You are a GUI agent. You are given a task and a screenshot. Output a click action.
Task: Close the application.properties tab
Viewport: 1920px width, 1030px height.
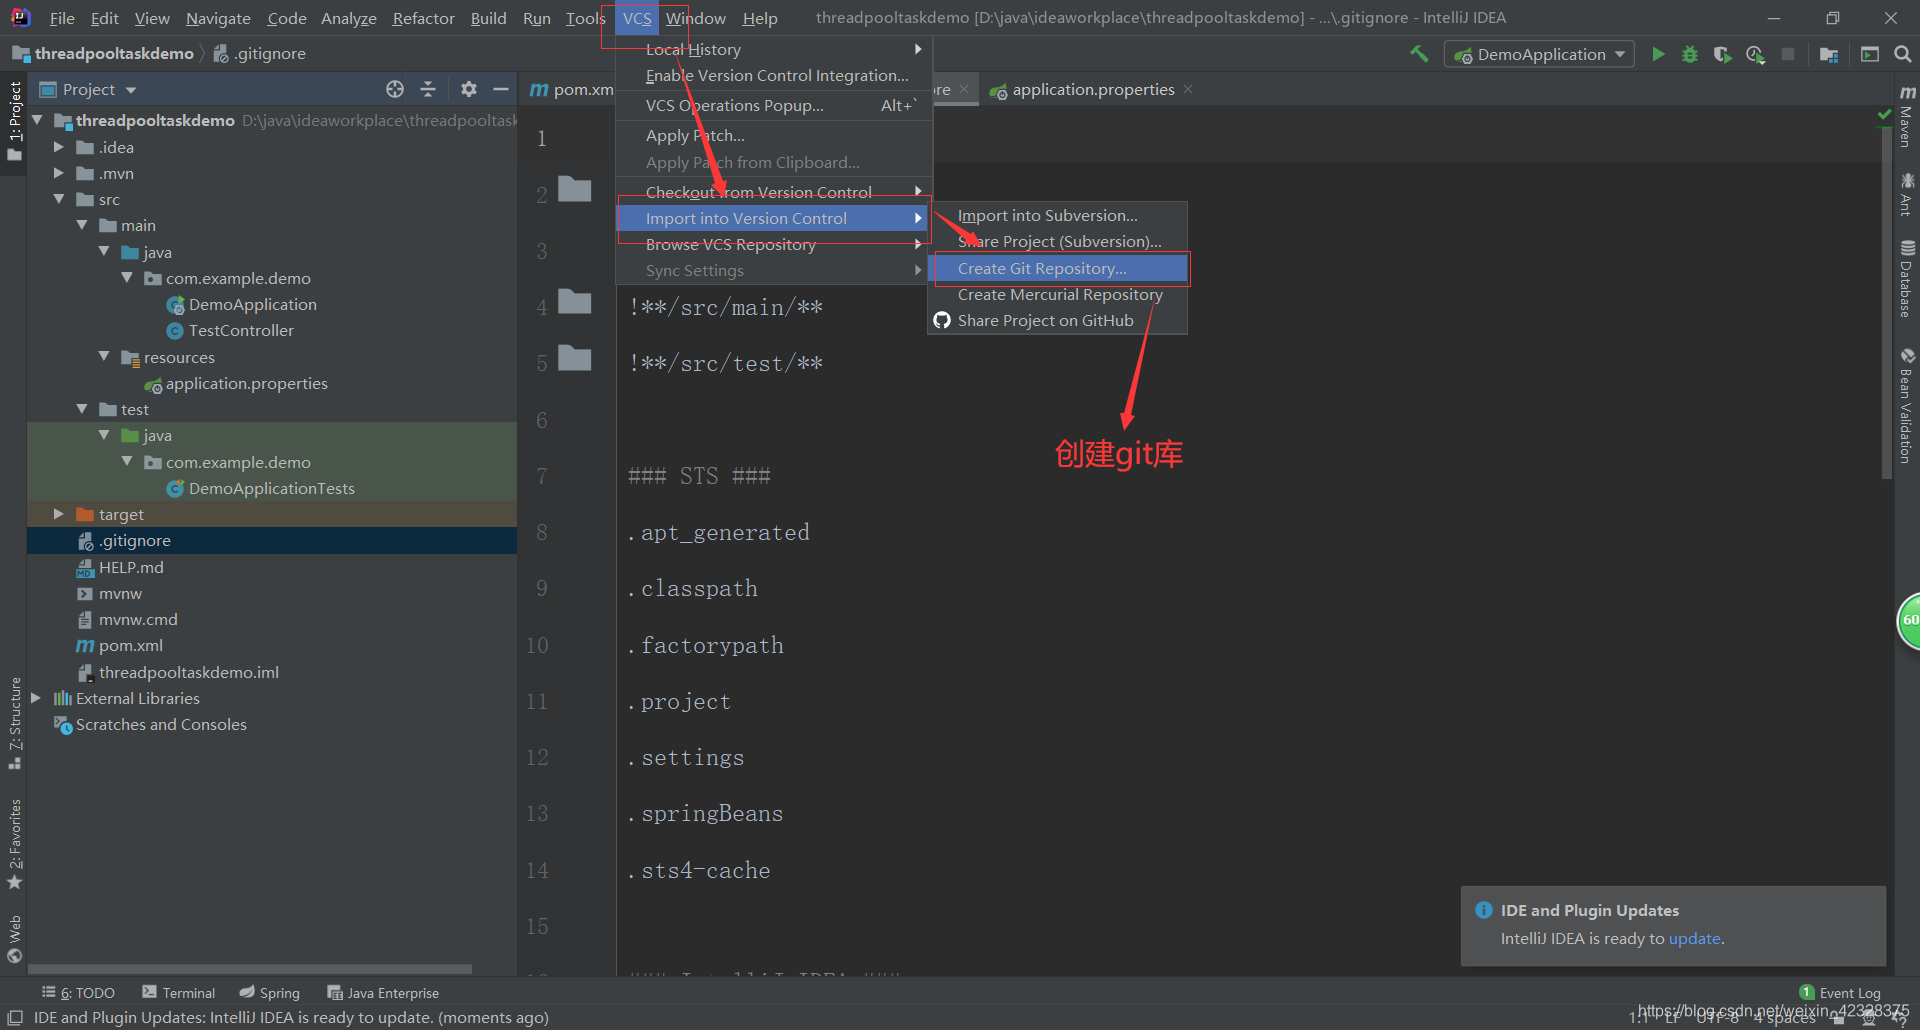point(1188,89)
